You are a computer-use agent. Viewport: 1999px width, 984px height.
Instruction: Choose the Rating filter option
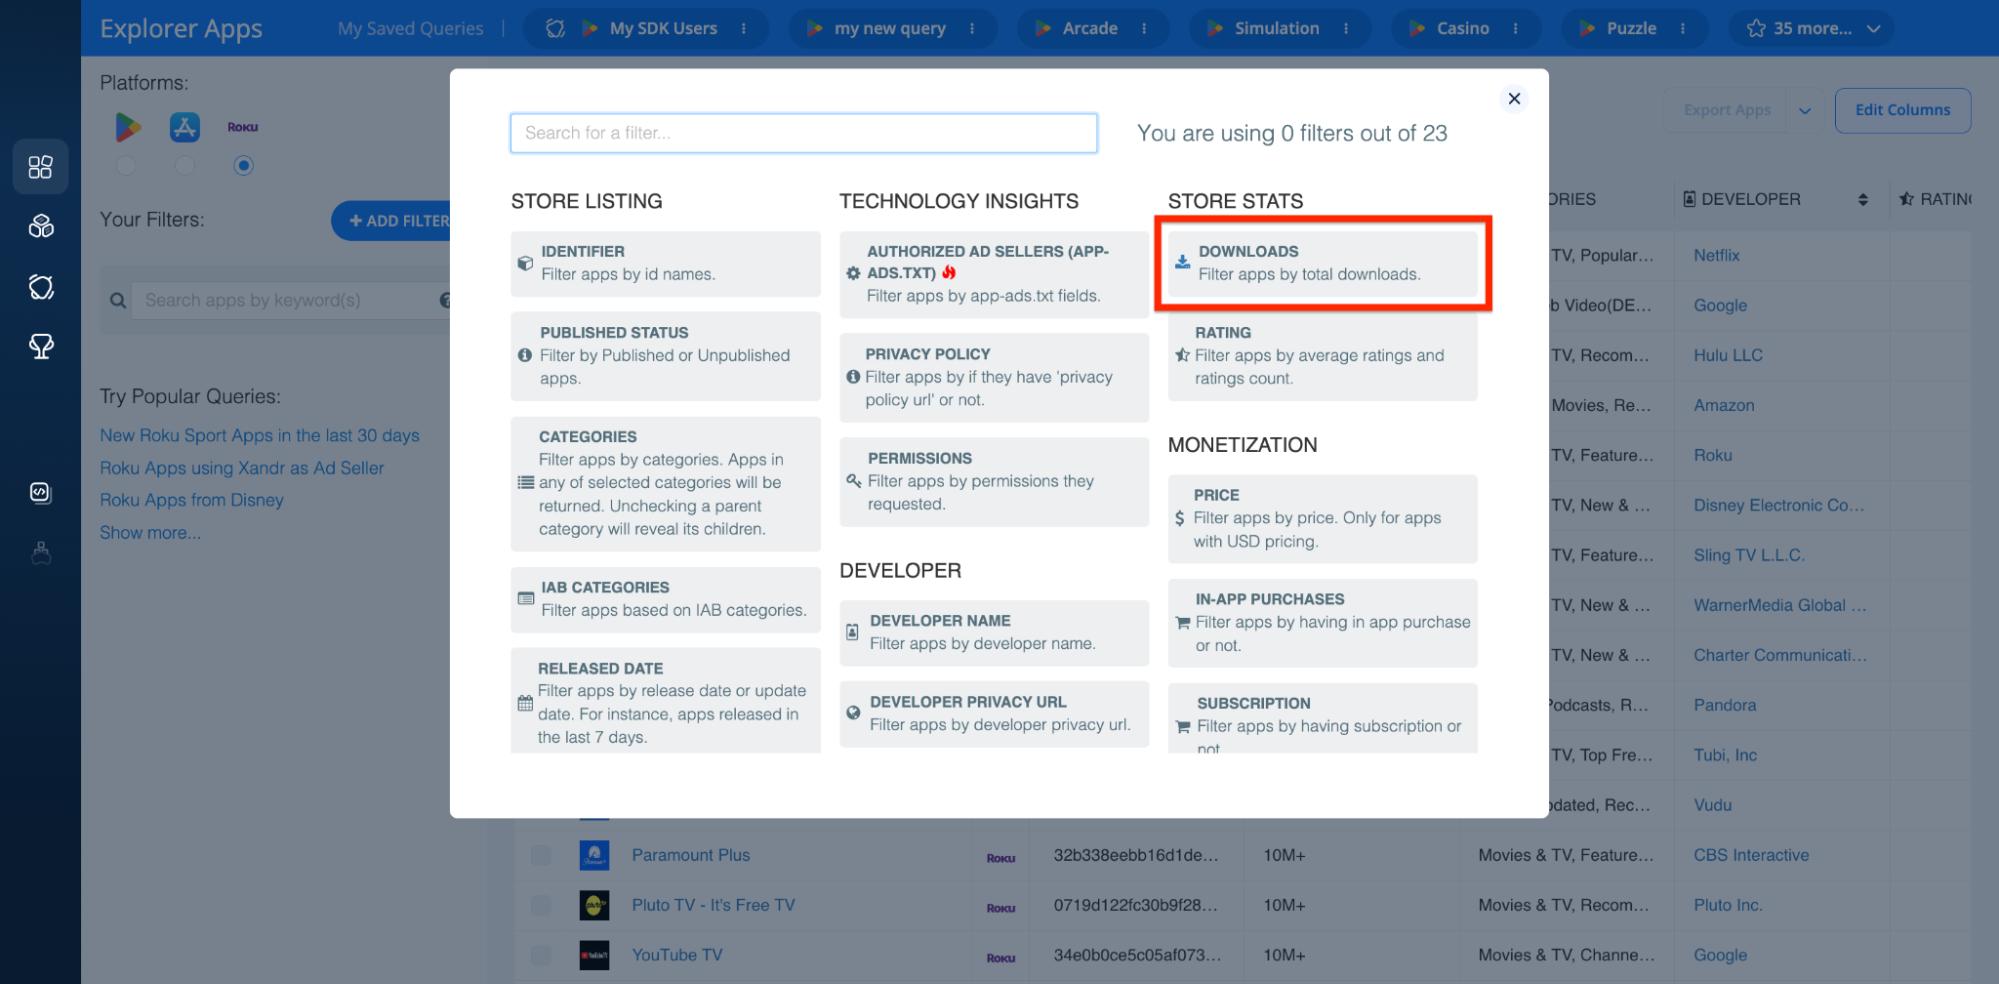1323,355
